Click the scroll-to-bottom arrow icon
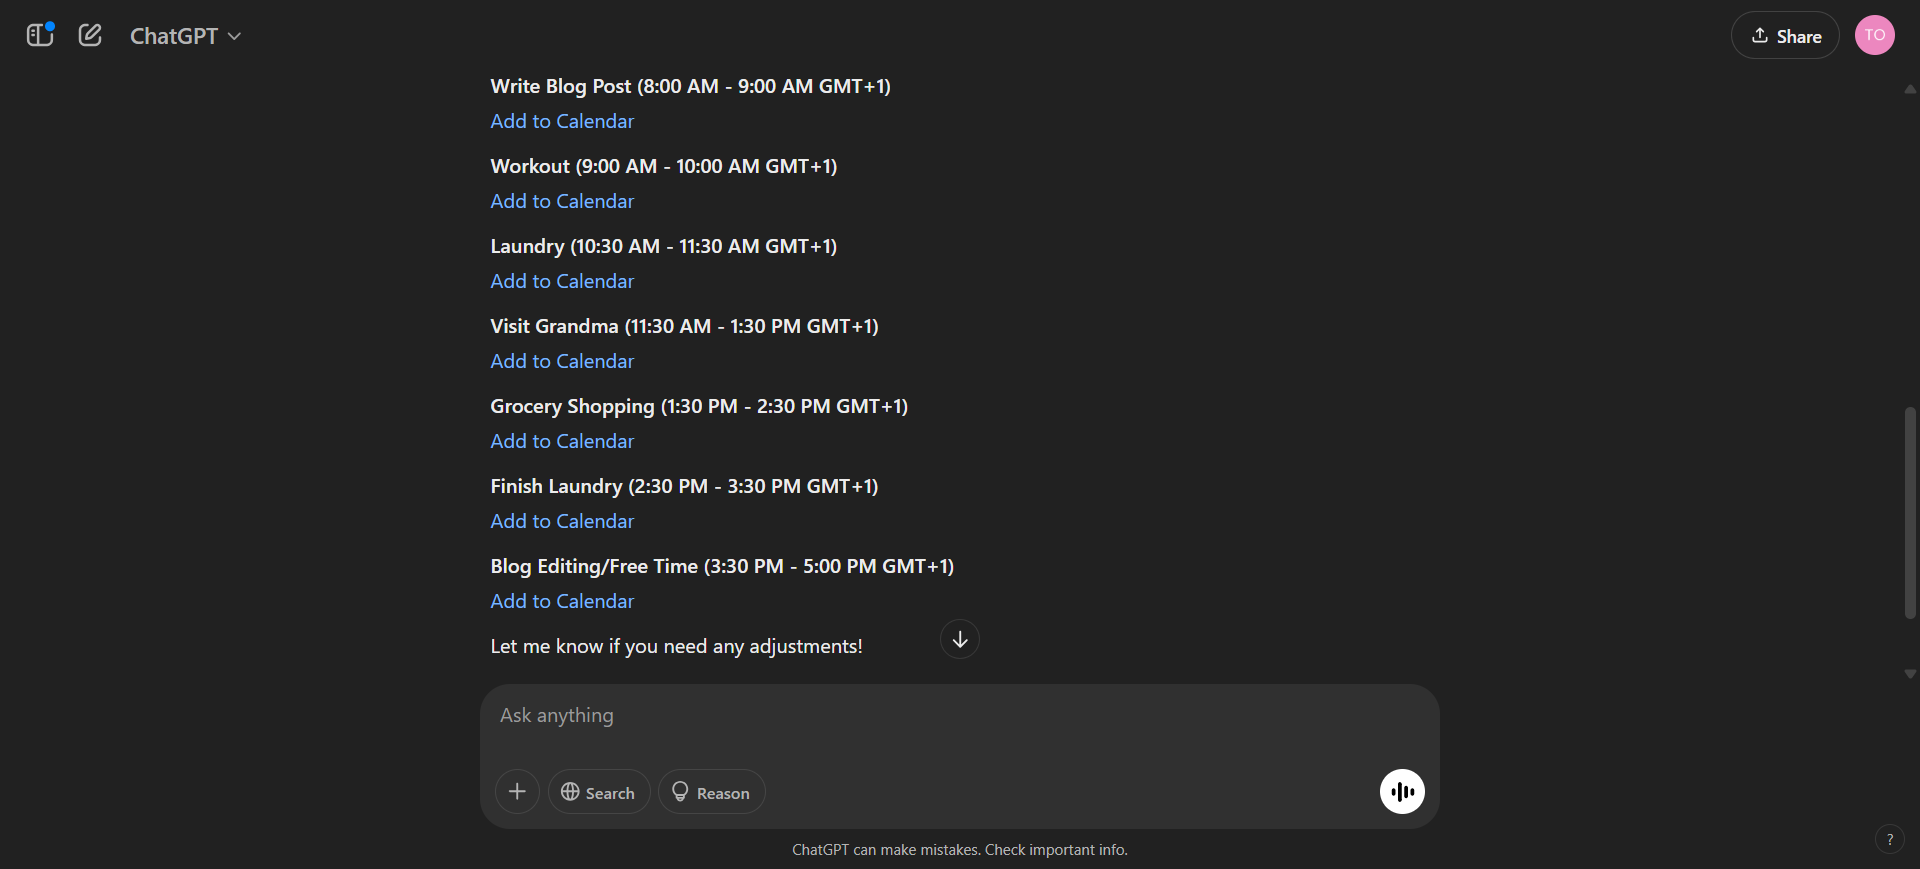This screenshot has width=1920, height=869. coord(959,639)
